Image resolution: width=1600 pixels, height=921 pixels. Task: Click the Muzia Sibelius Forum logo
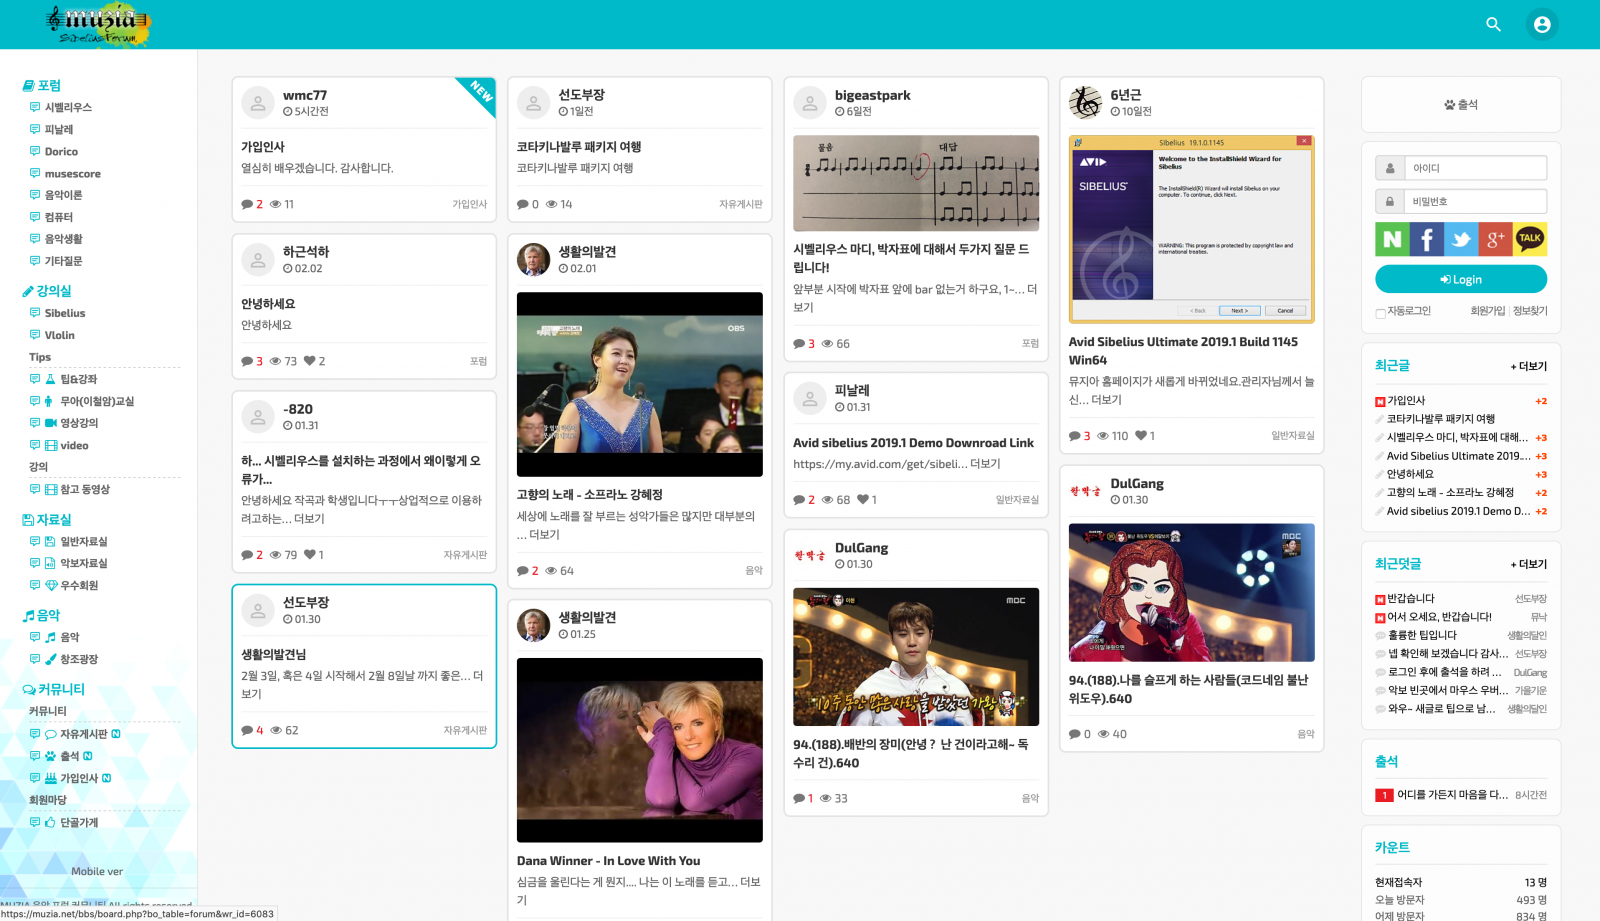point(97,25)
